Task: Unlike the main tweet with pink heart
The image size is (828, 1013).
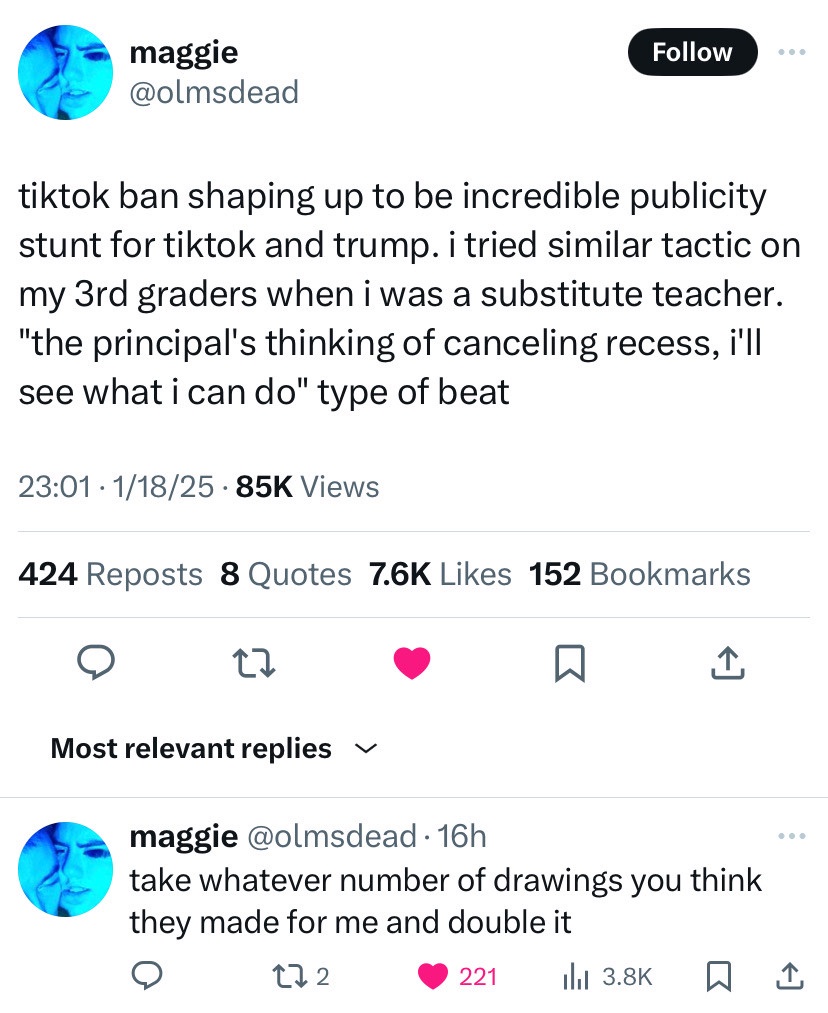Action: (x=412, y=663)
